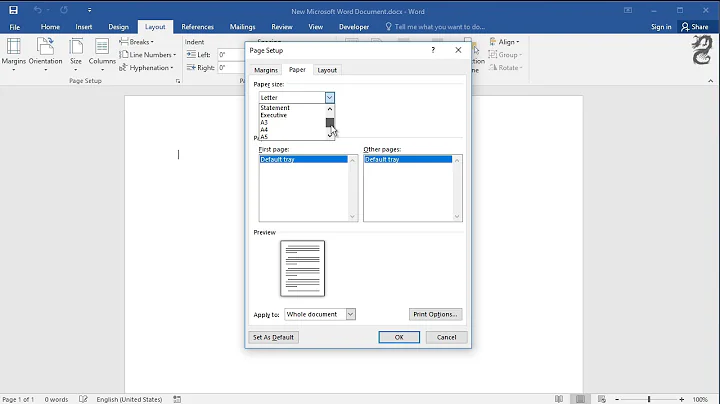Click the zoom out minus button
The height and width of the screenshot is (404, 720).
(x=617, y=399)
